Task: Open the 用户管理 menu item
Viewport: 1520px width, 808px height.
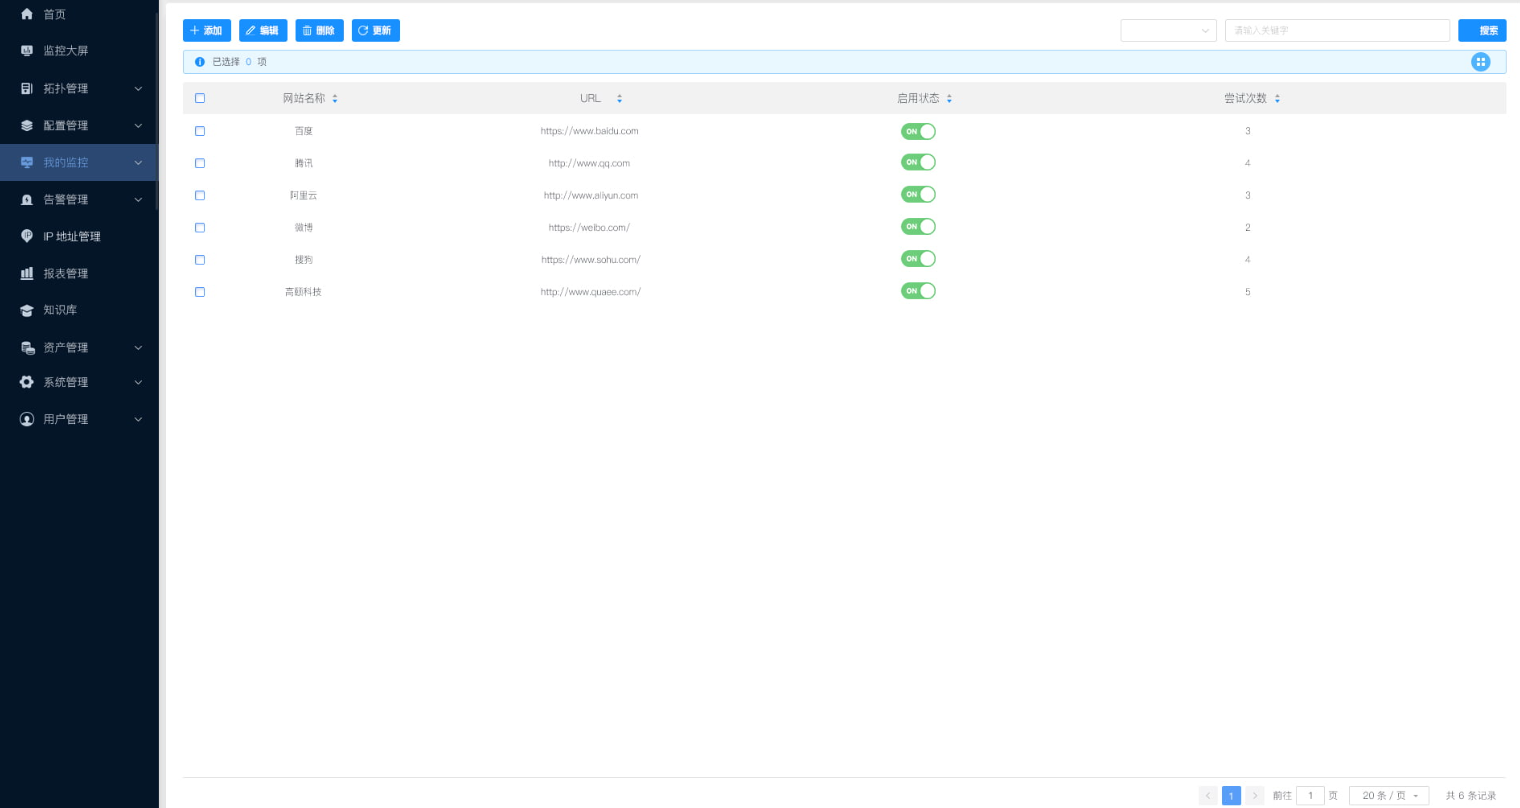Action: pos(78,419)
